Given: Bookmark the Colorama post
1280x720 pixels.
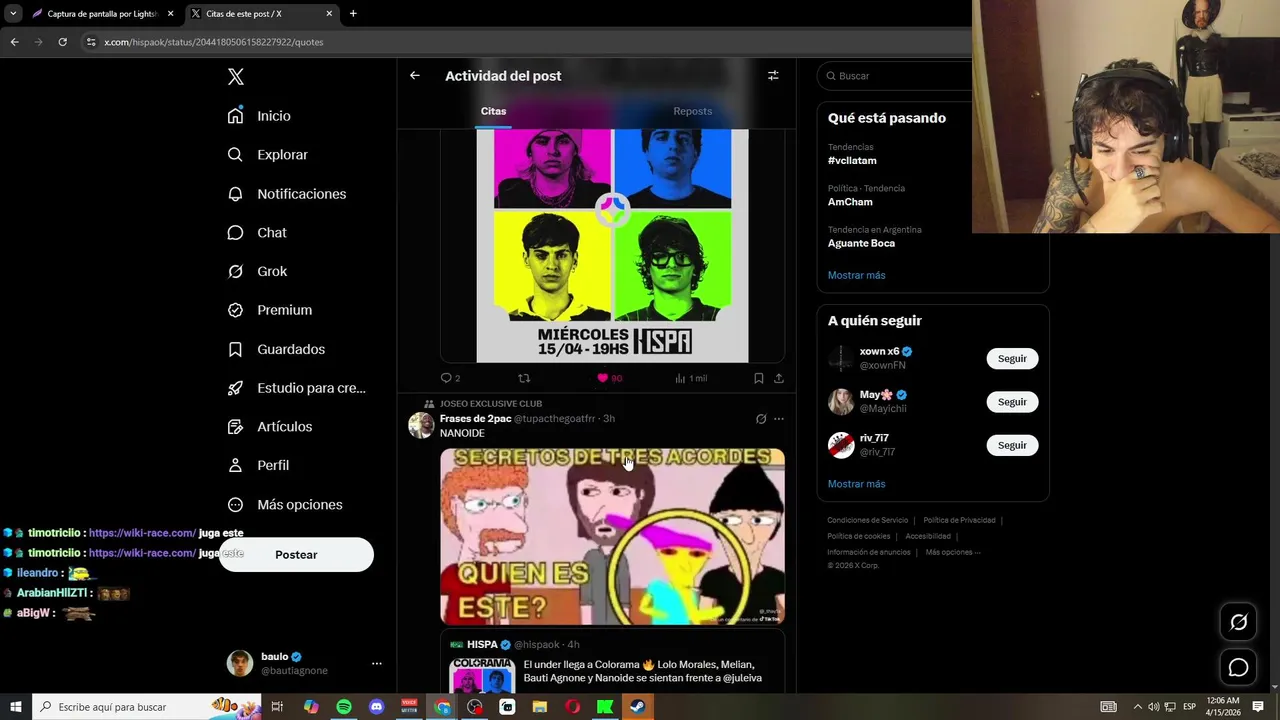Looking at the screenshot, I should [x=758, y=378].
